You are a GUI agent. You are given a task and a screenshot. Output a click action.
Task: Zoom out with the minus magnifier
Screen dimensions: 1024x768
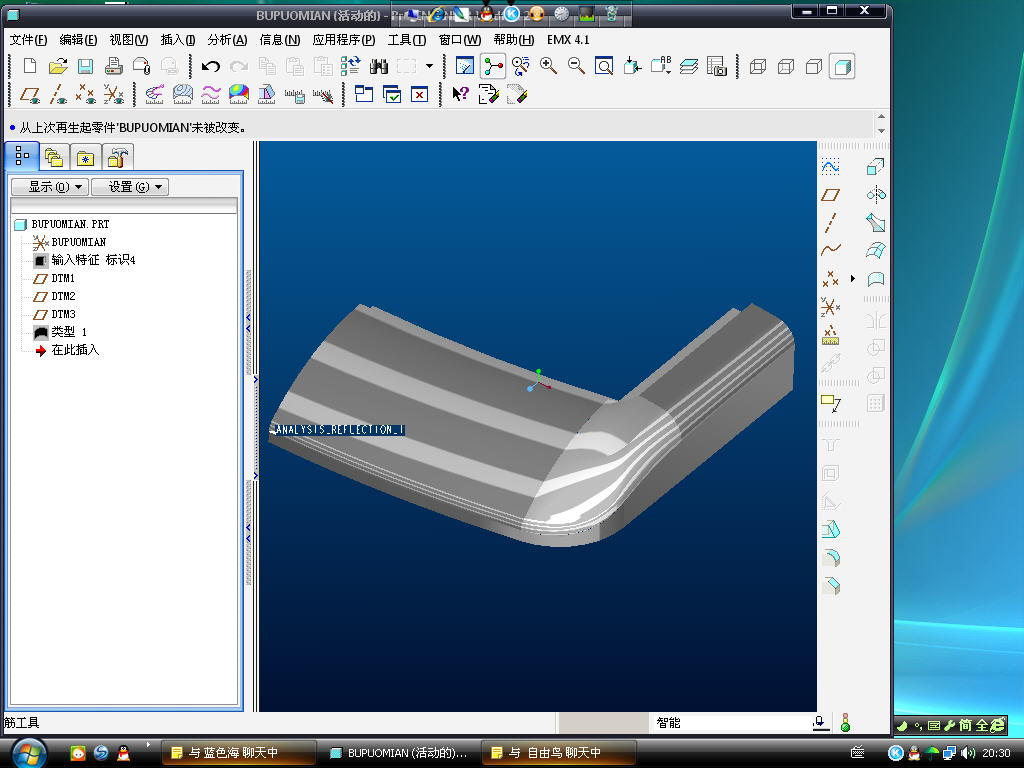tap(576, 66)
